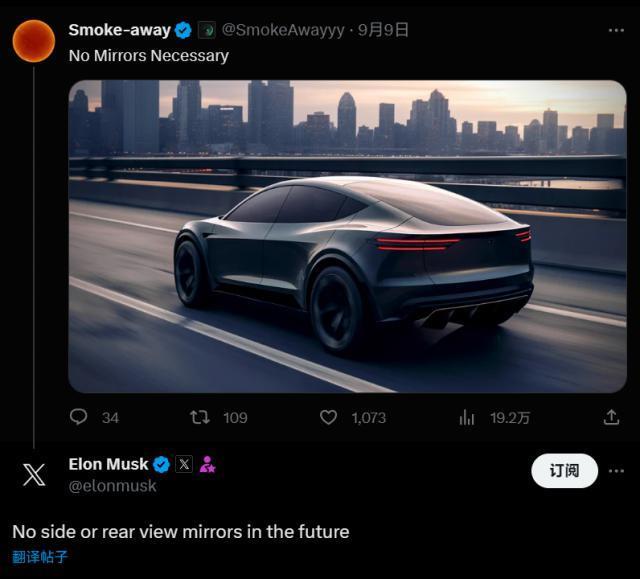
Task: Click the share icon under the car image
Action: (612, 417)
